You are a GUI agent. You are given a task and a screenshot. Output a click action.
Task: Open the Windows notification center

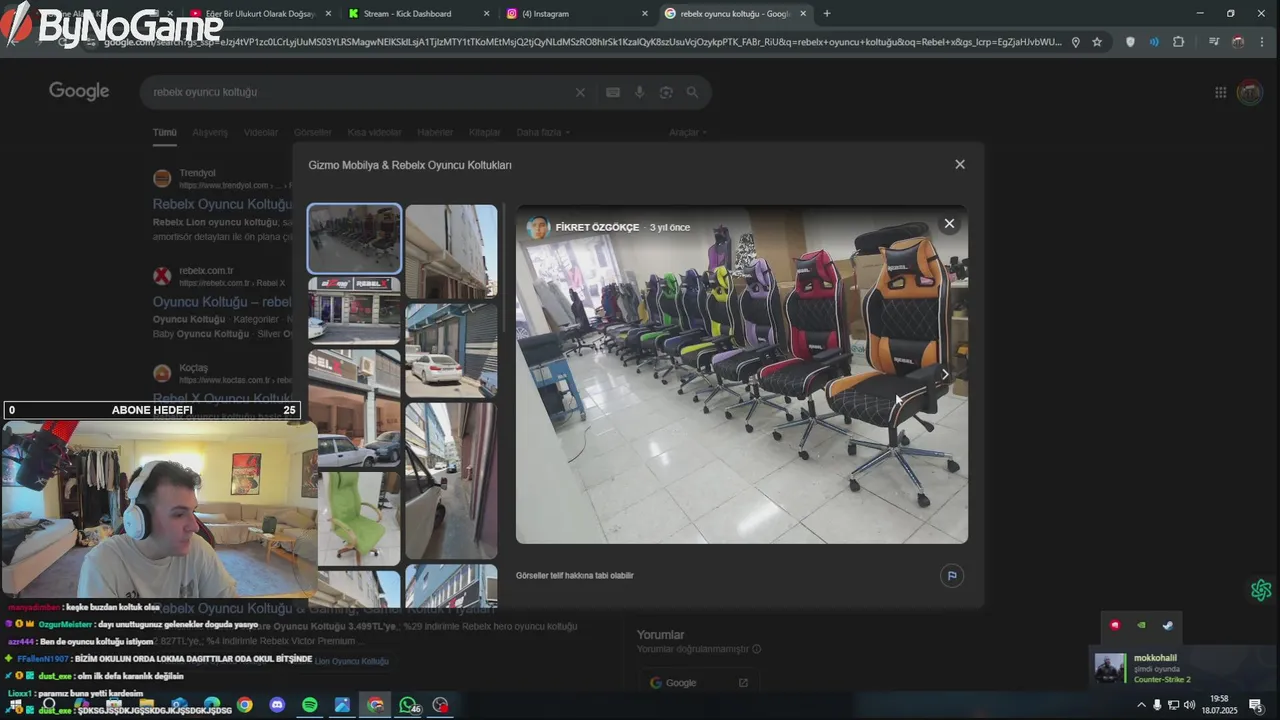pyautogui.click(x=1256, y=705)
